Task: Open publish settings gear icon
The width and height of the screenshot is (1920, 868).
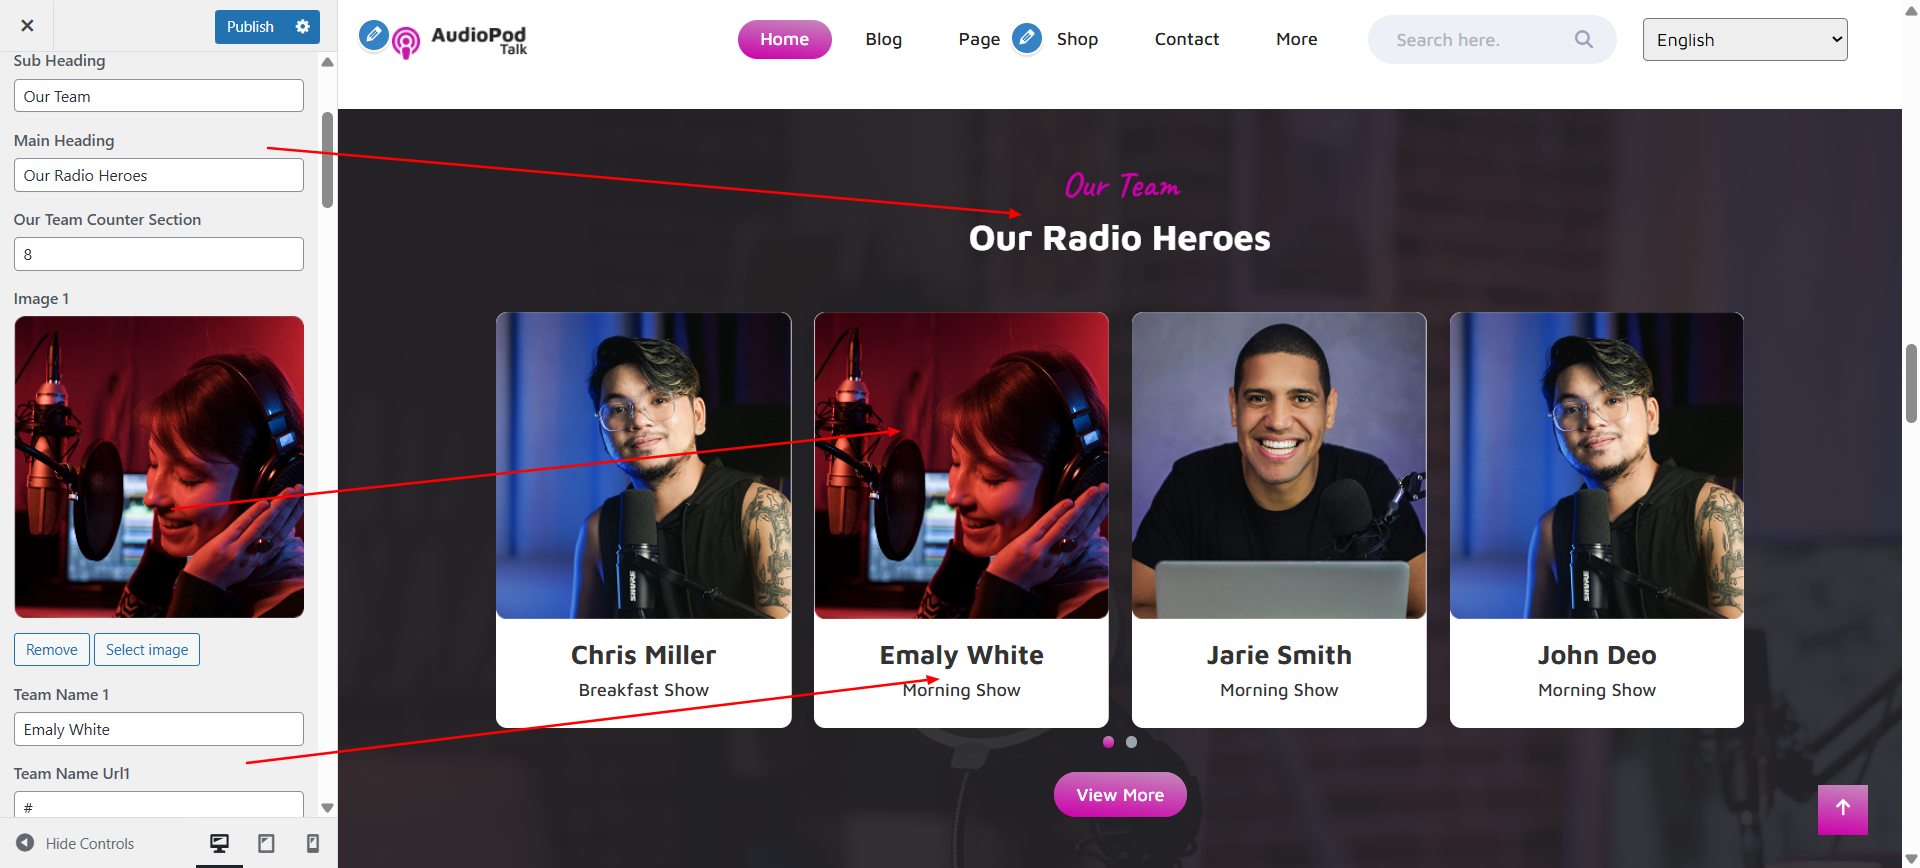Action: click(303, 27)
